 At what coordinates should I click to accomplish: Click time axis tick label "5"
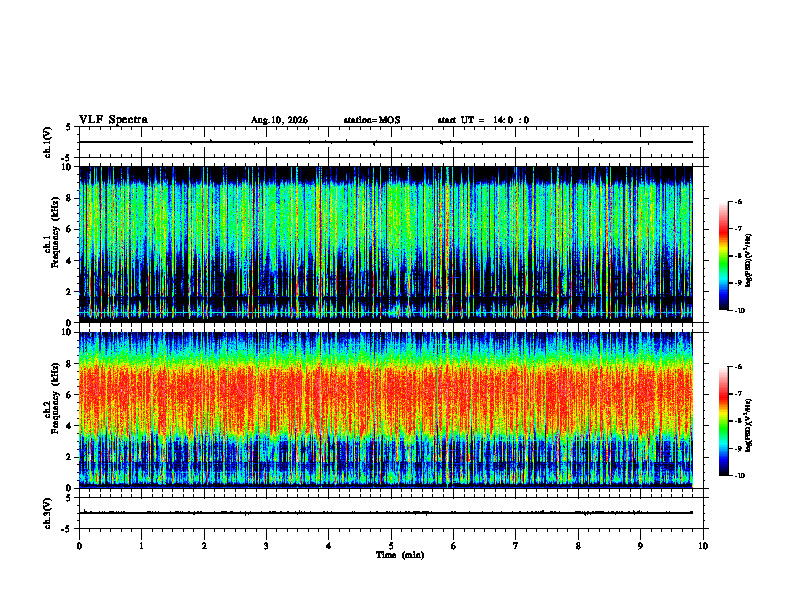point(391,546)
